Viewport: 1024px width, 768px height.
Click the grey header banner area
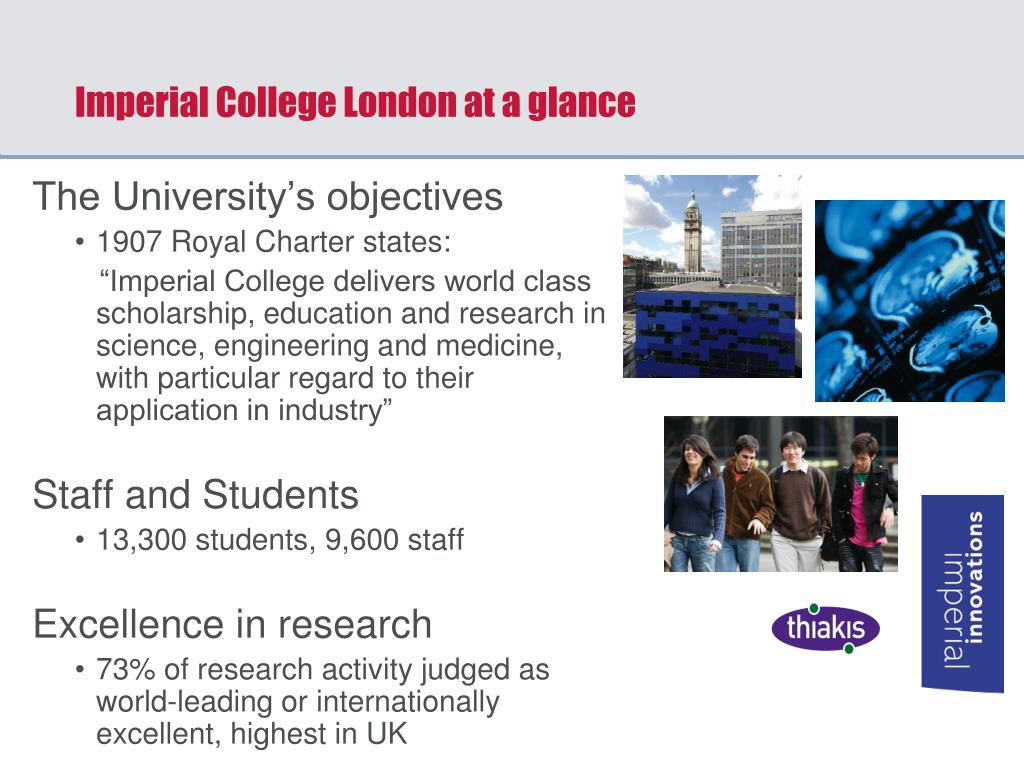tap(512, 78)
